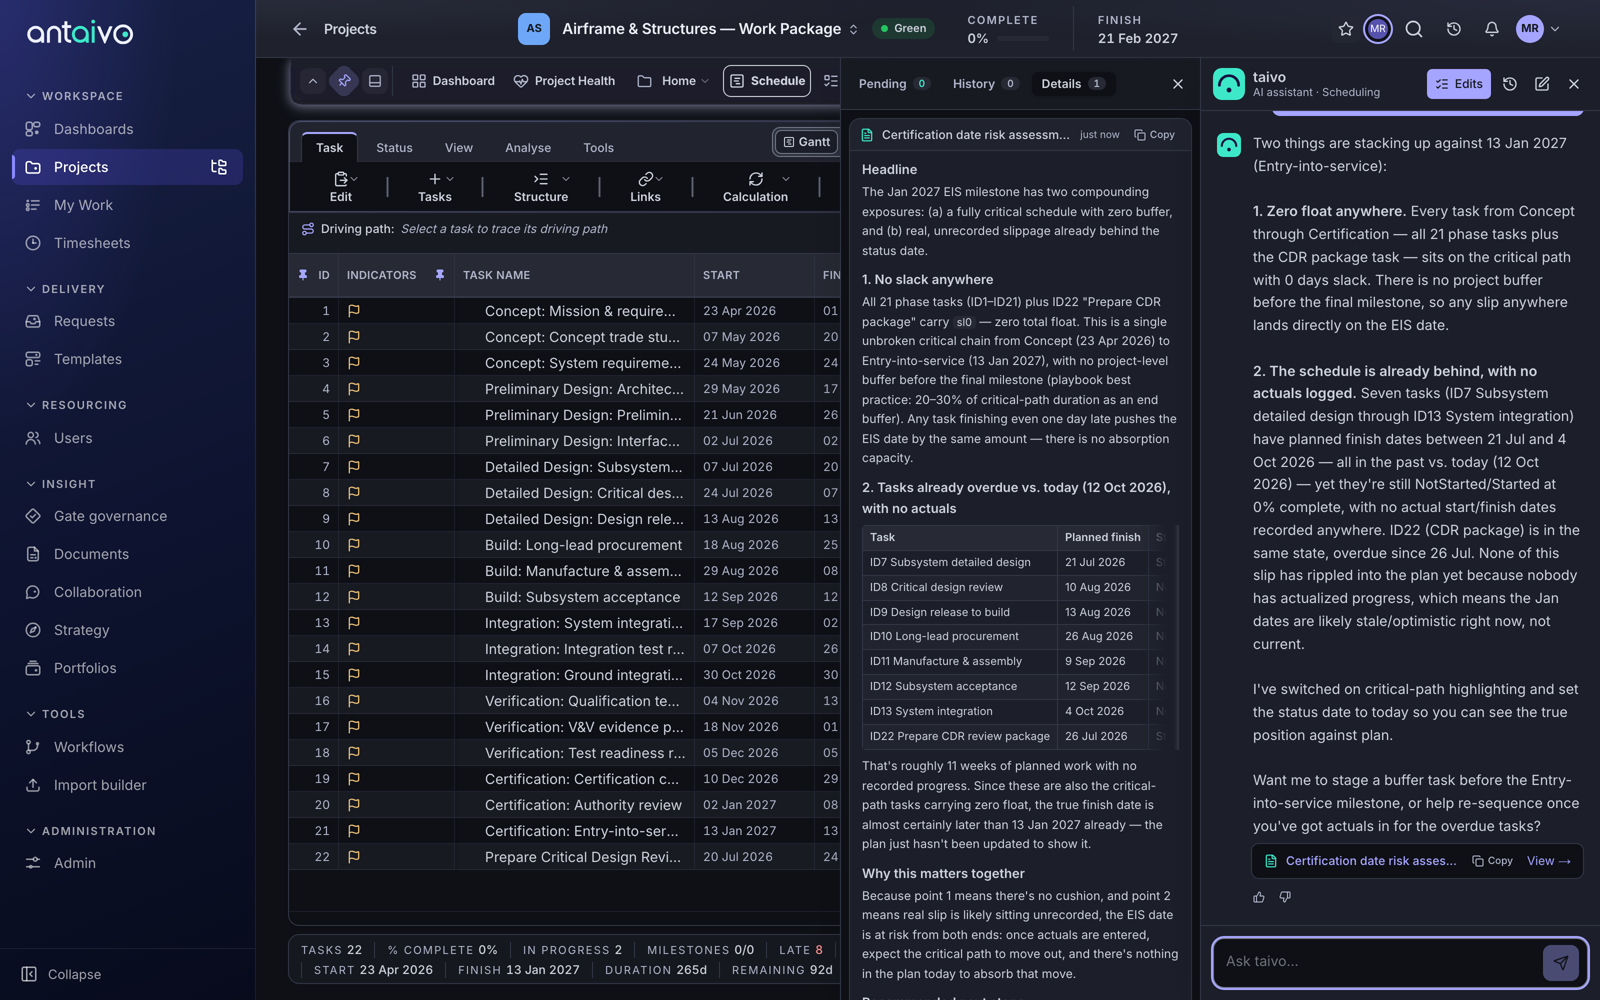This screenshot has width=1600, height=1000.
Task: Go back with the Projects arrow
Action: tap(300, 29)
